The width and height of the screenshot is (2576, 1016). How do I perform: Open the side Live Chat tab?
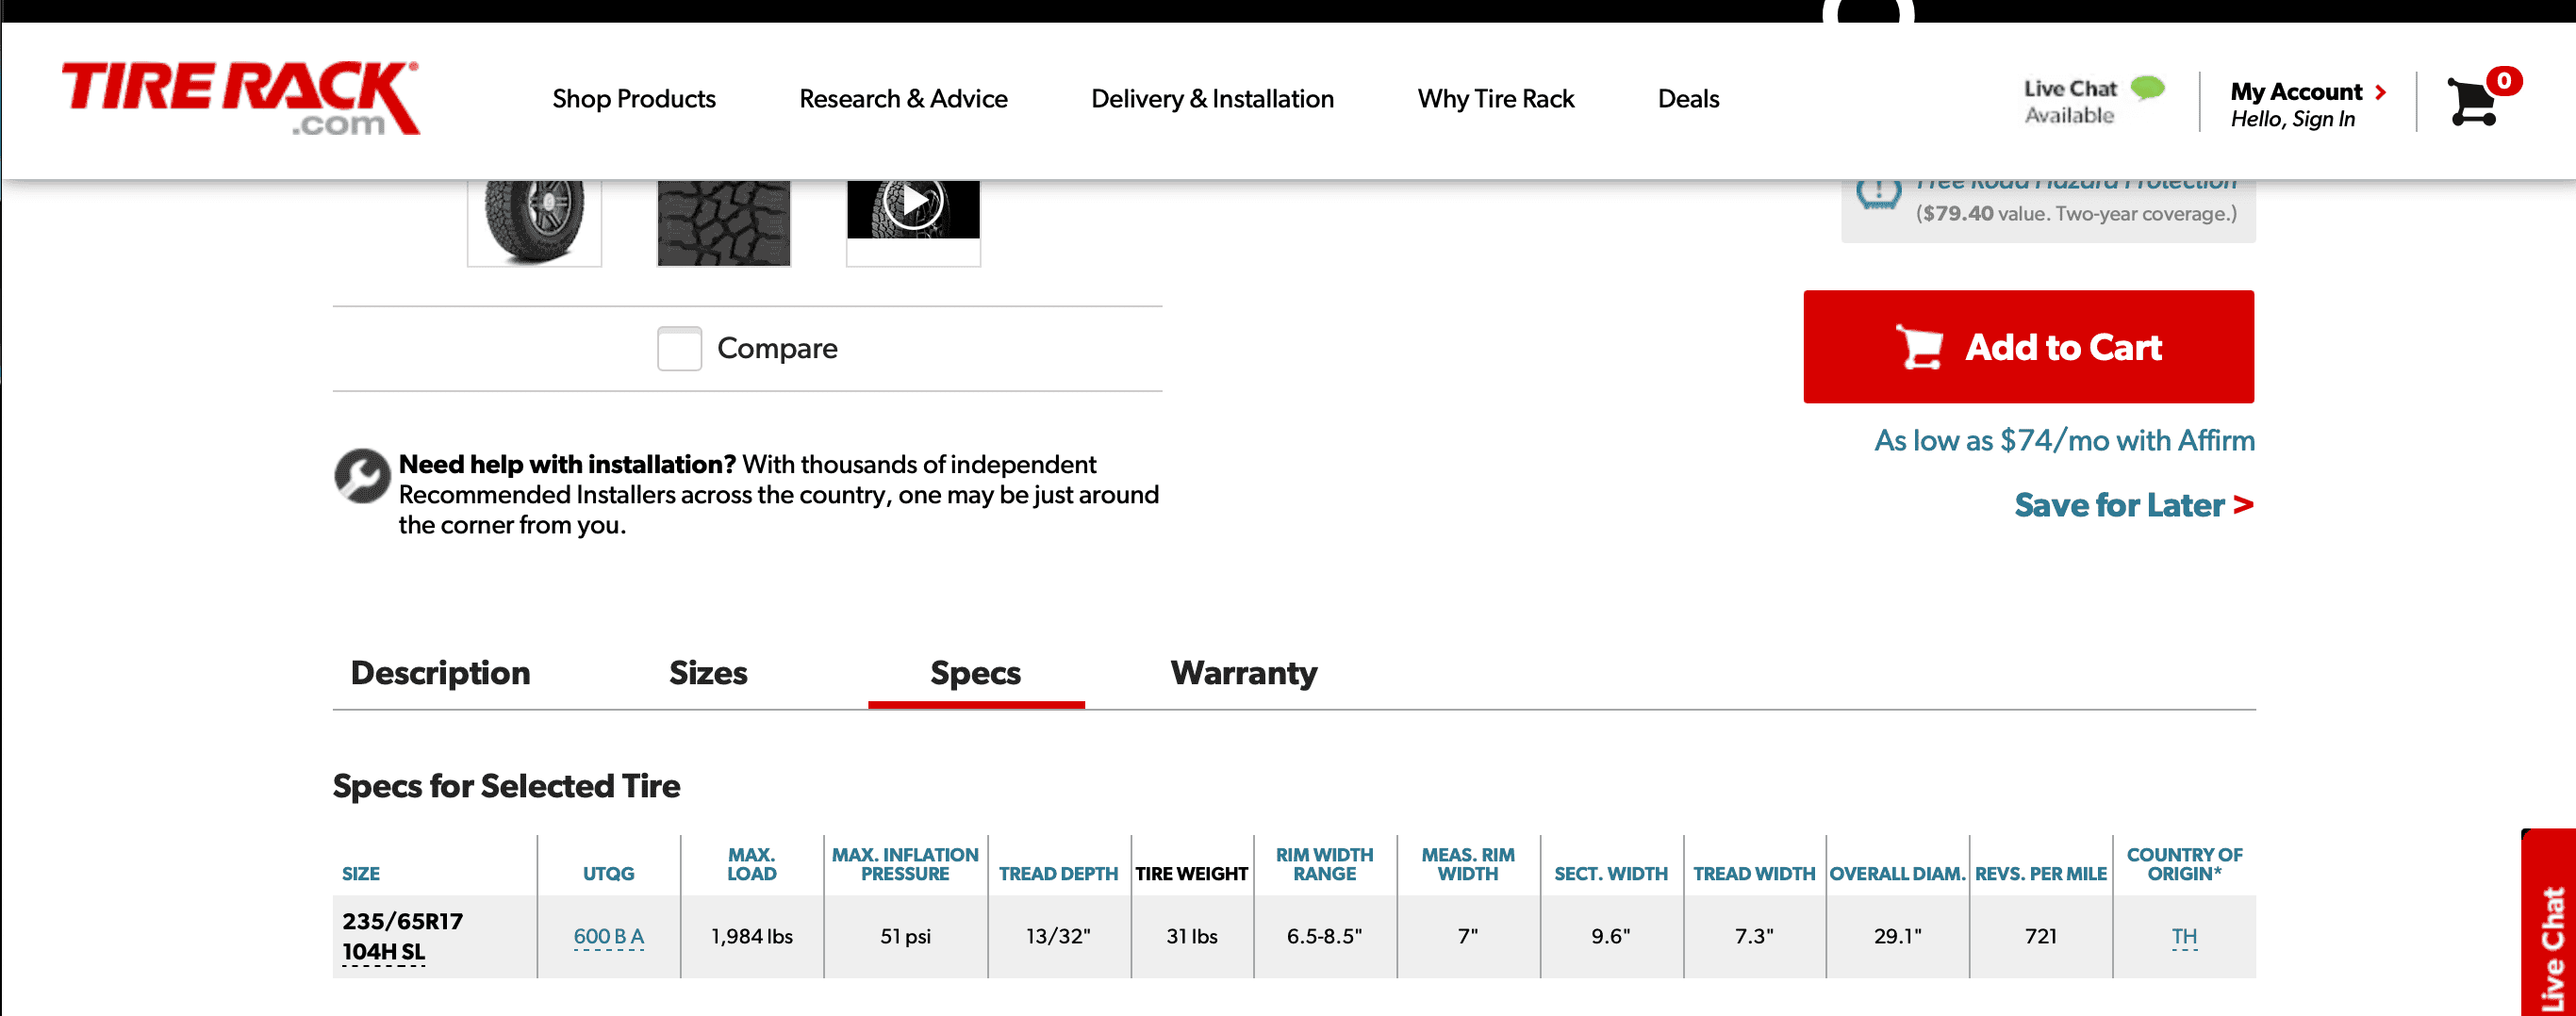(2548, 924)
